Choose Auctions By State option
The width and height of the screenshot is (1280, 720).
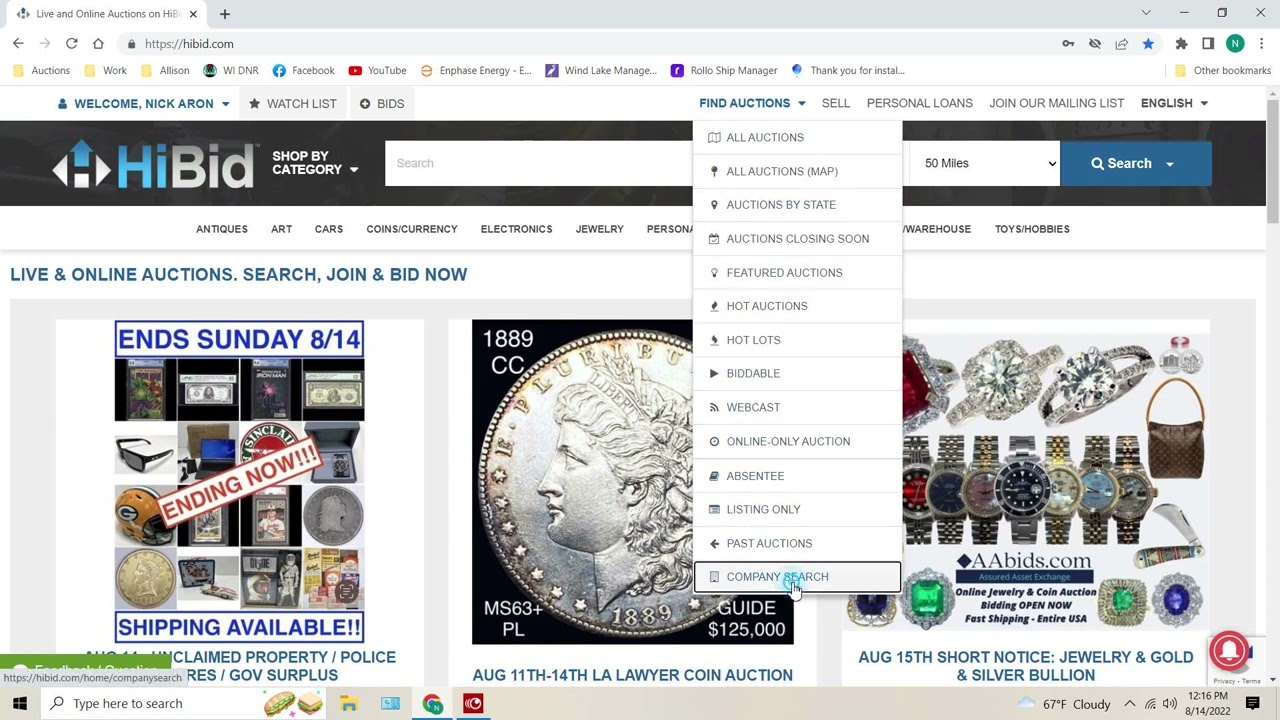pyautogui.click(x=797, y=205)
